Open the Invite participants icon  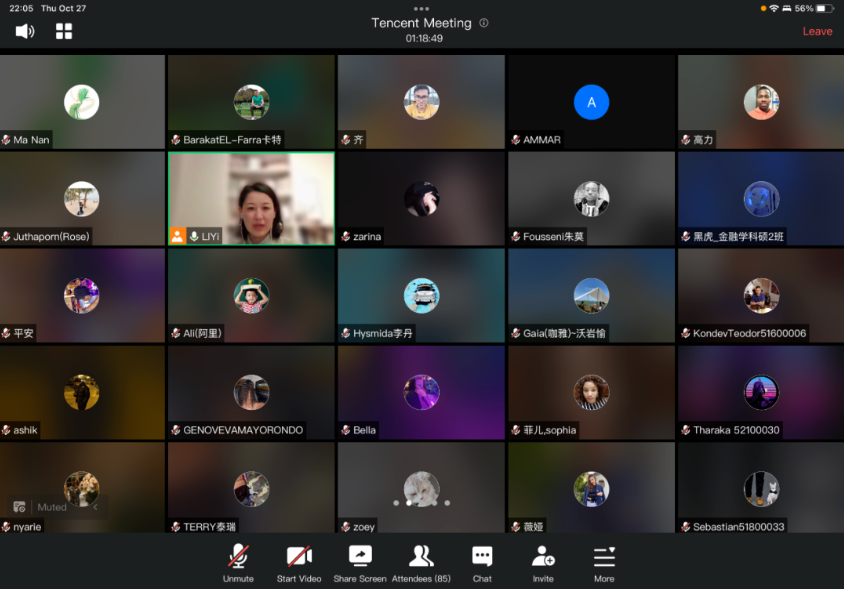(543, 563)
